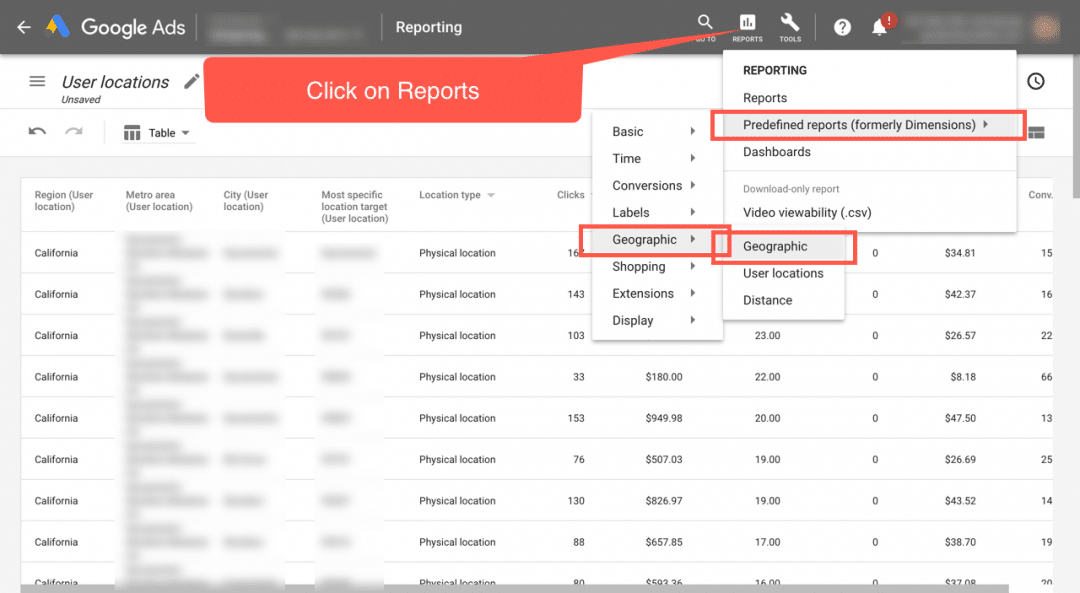
Task: Open the help question mark icon
Action: point(842,27)
